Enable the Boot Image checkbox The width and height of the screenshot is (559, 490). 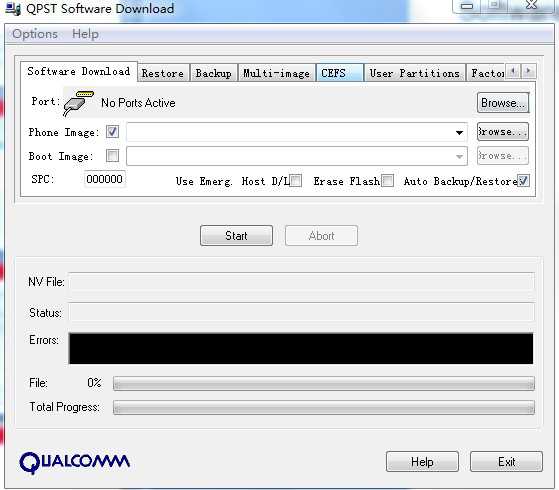pyautogui.click(x=112, y=156)
